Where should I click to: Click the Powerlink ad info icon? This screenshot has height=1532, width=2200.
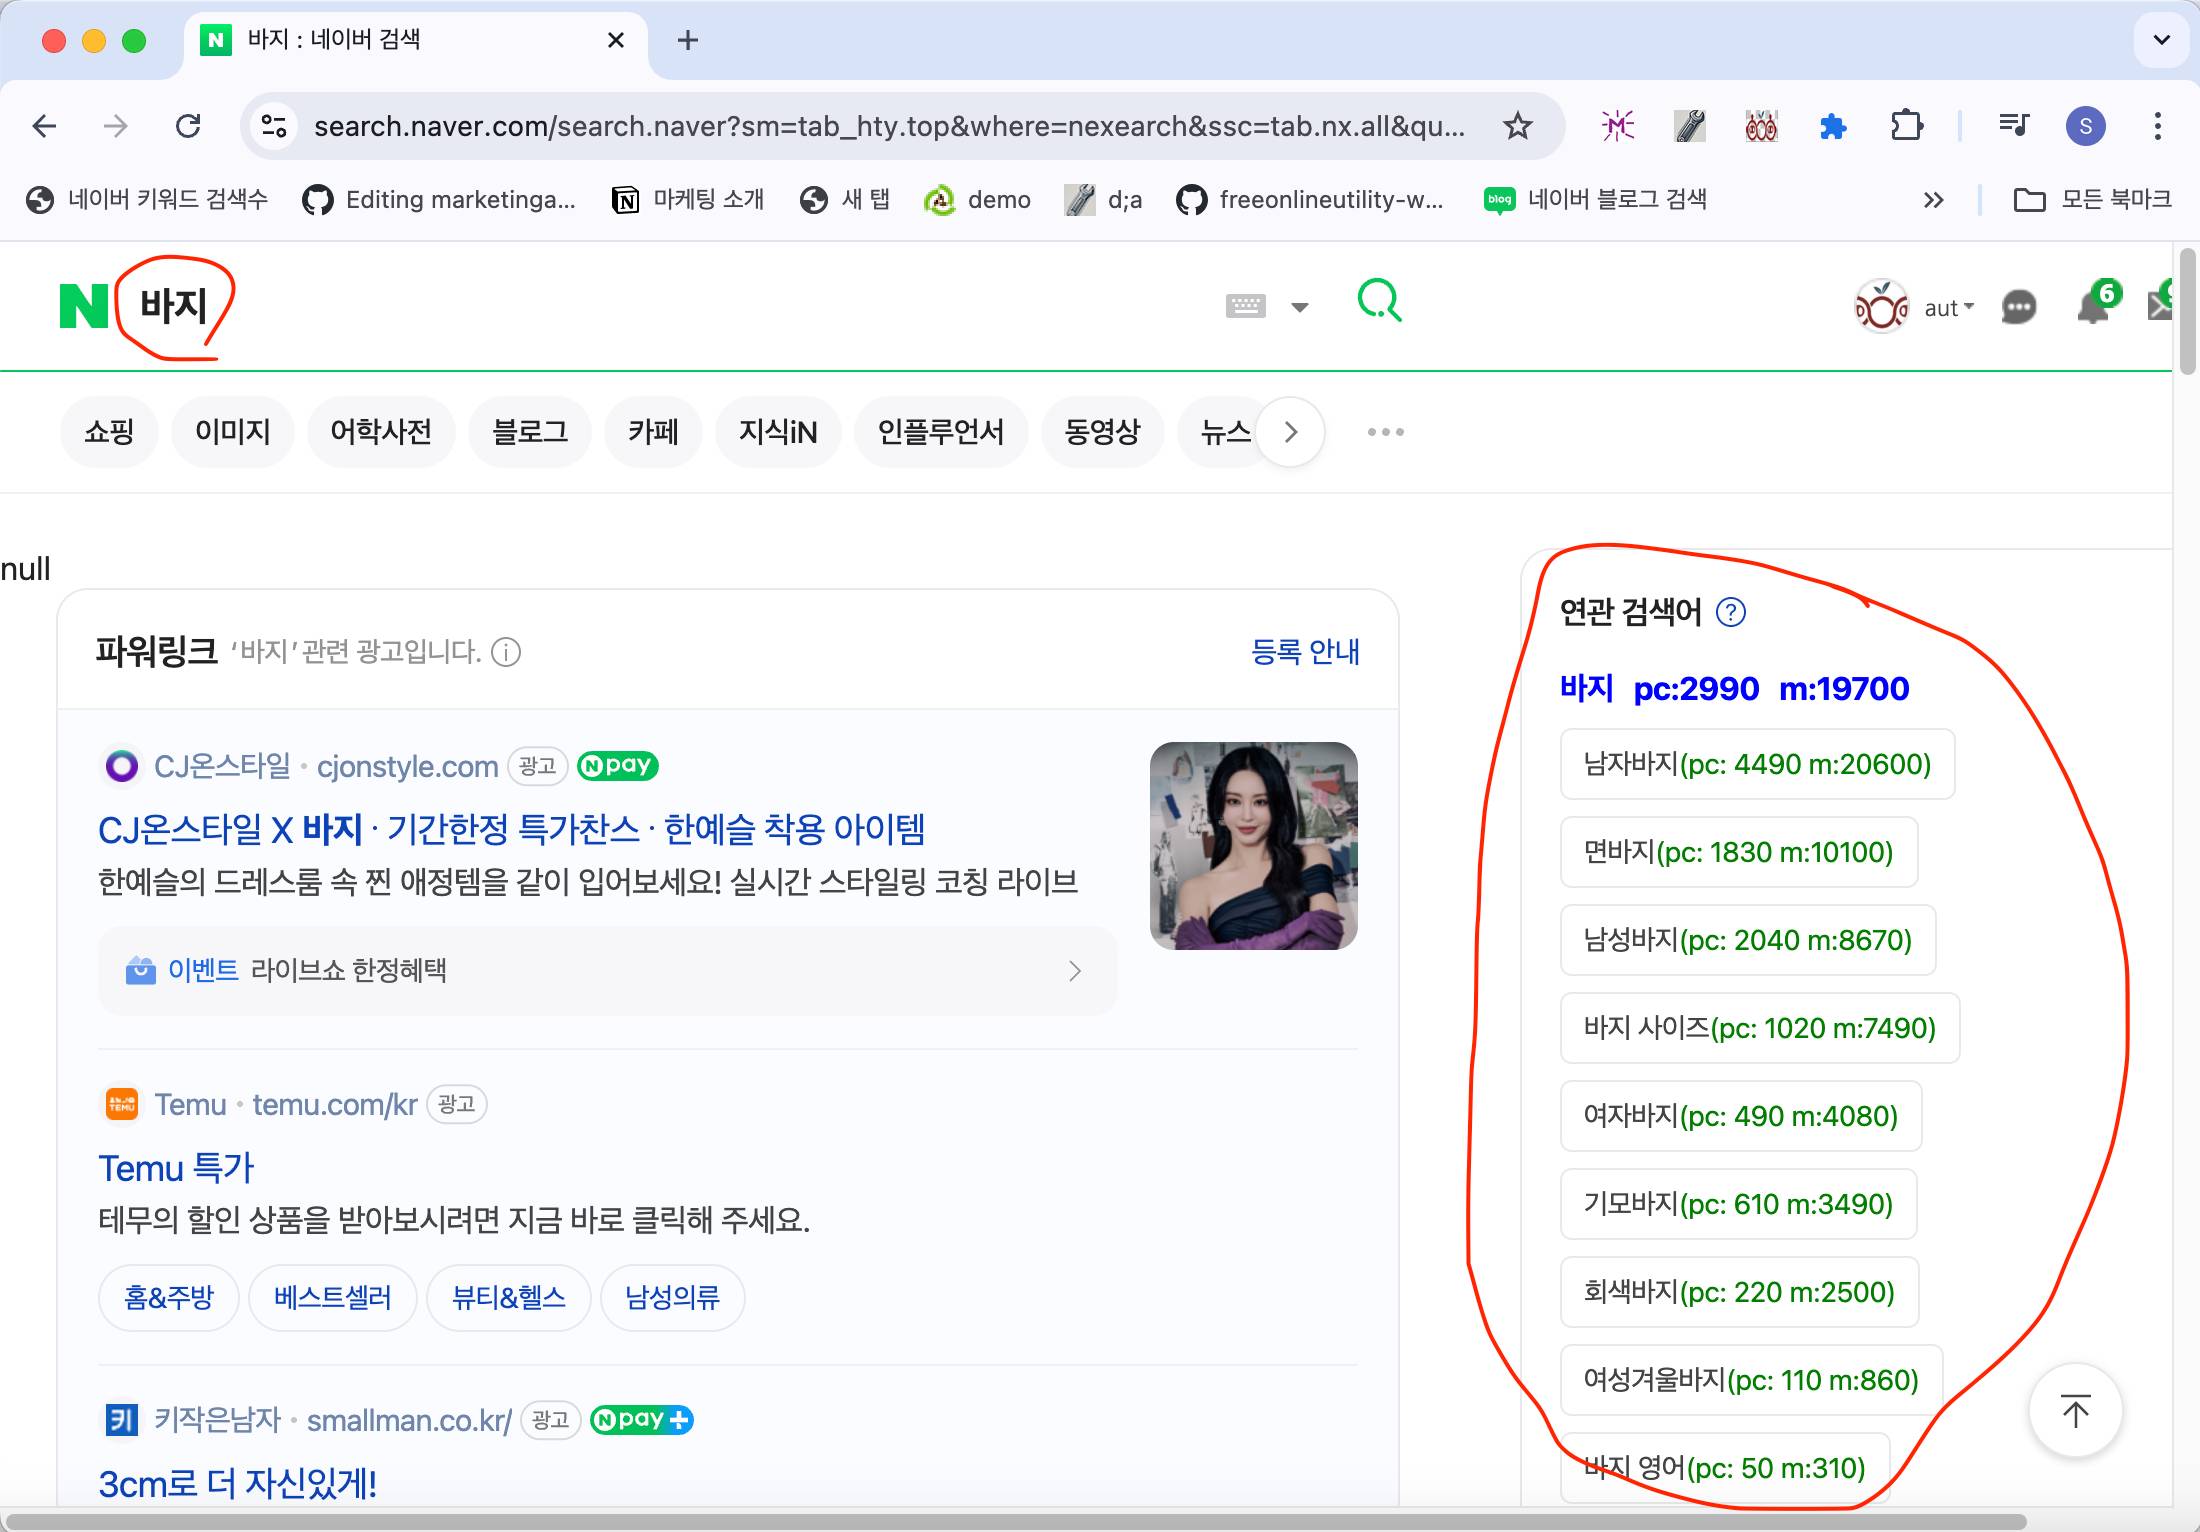(506, 652)
